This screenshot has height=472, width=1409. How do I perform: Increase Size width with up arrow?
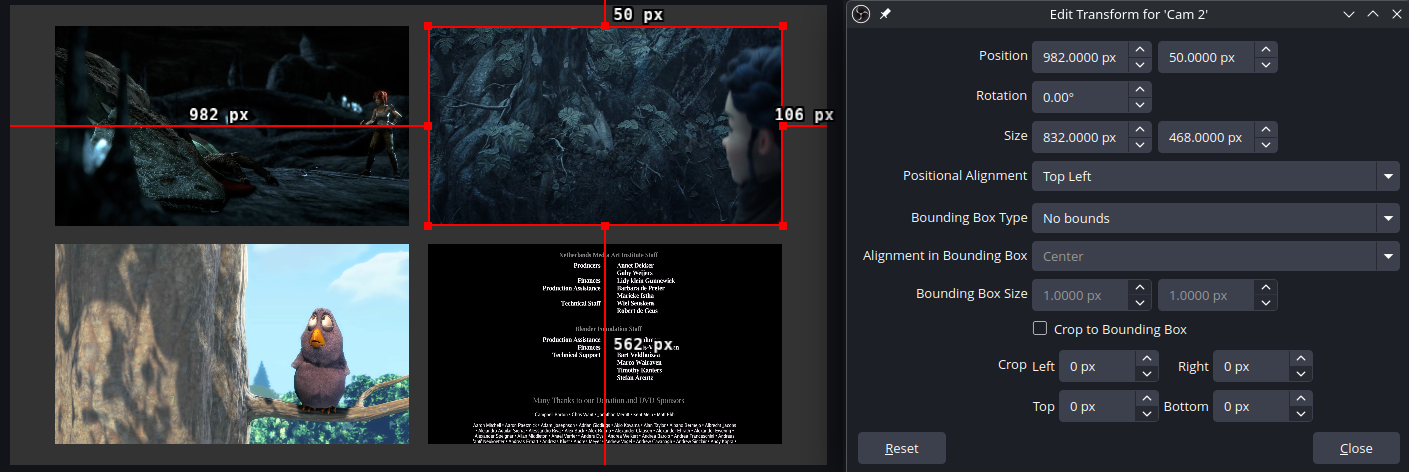1139,129
